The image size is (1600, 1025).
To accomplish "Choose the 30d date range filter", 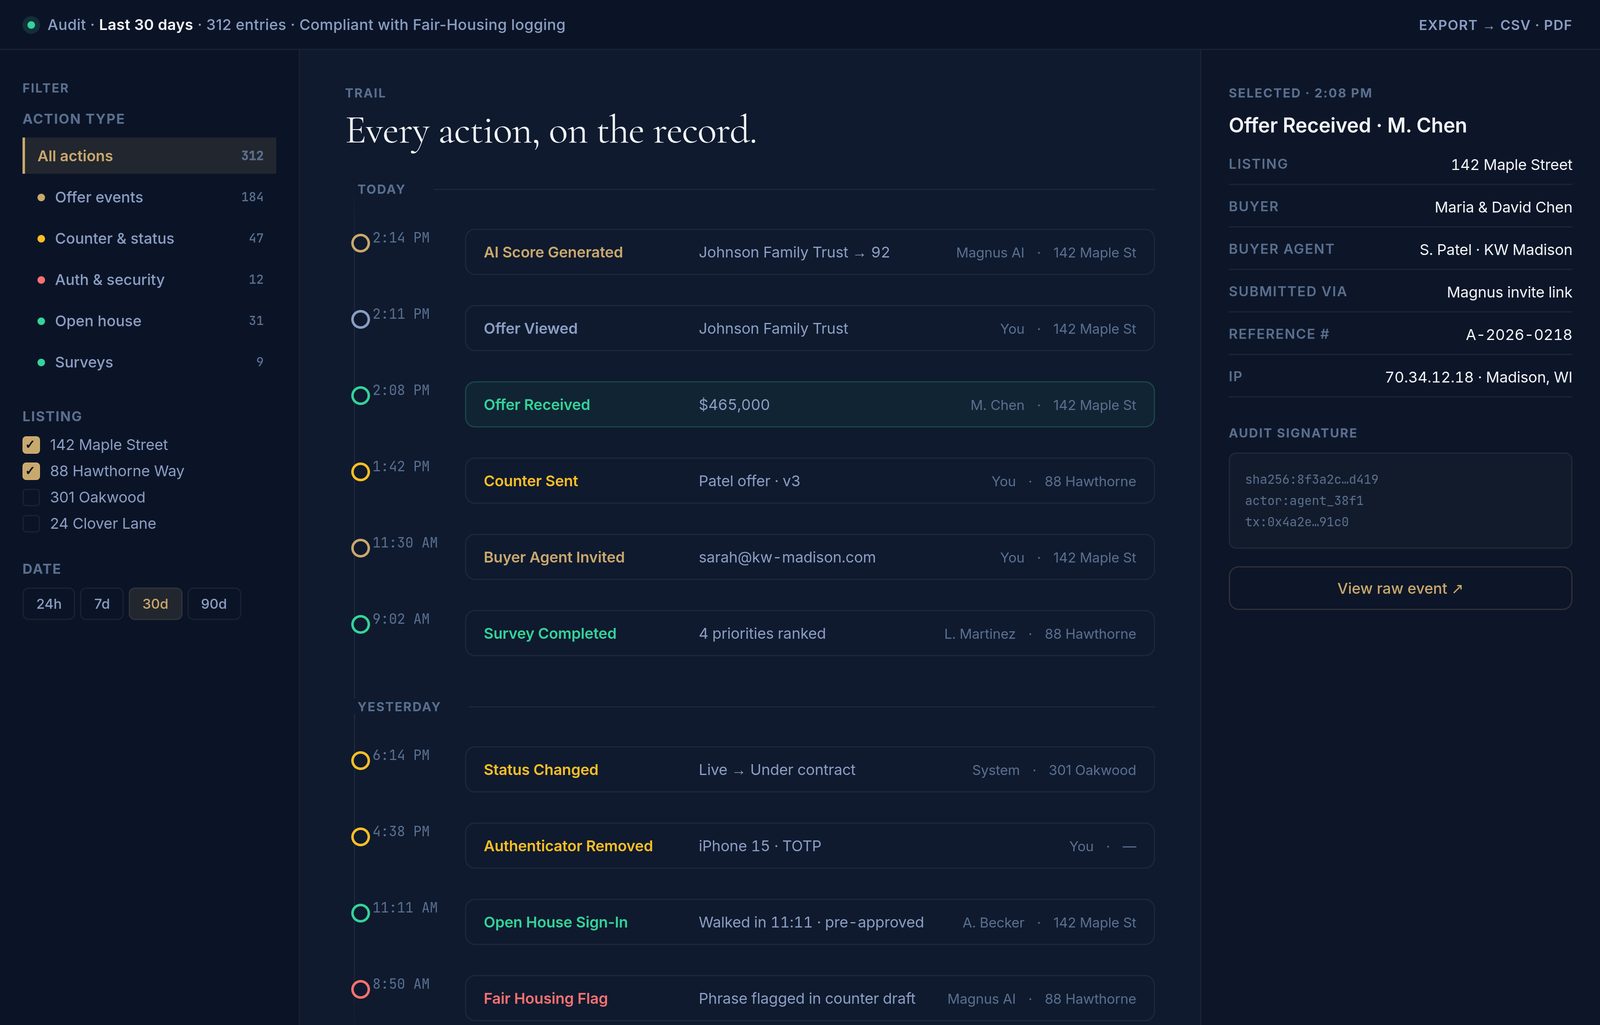I will [155, 604].
